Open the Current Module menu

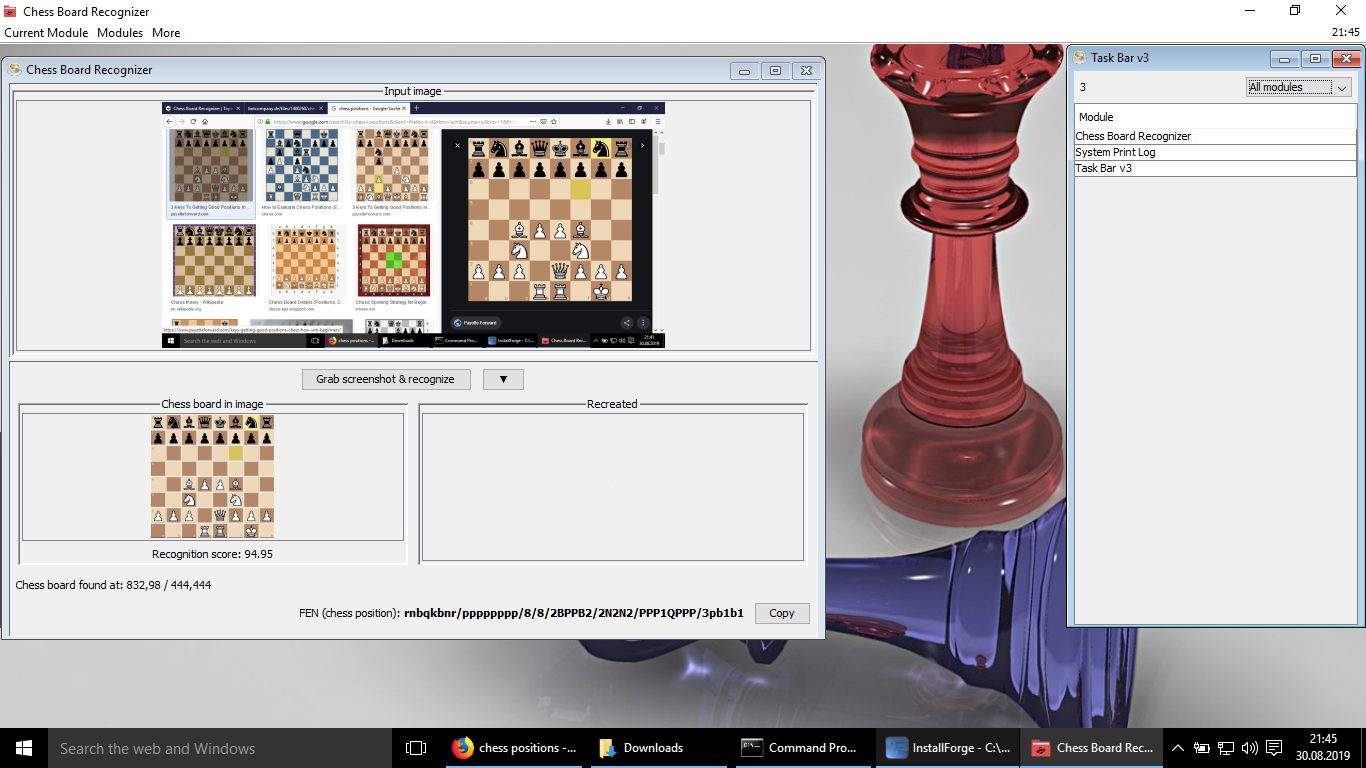46,33
